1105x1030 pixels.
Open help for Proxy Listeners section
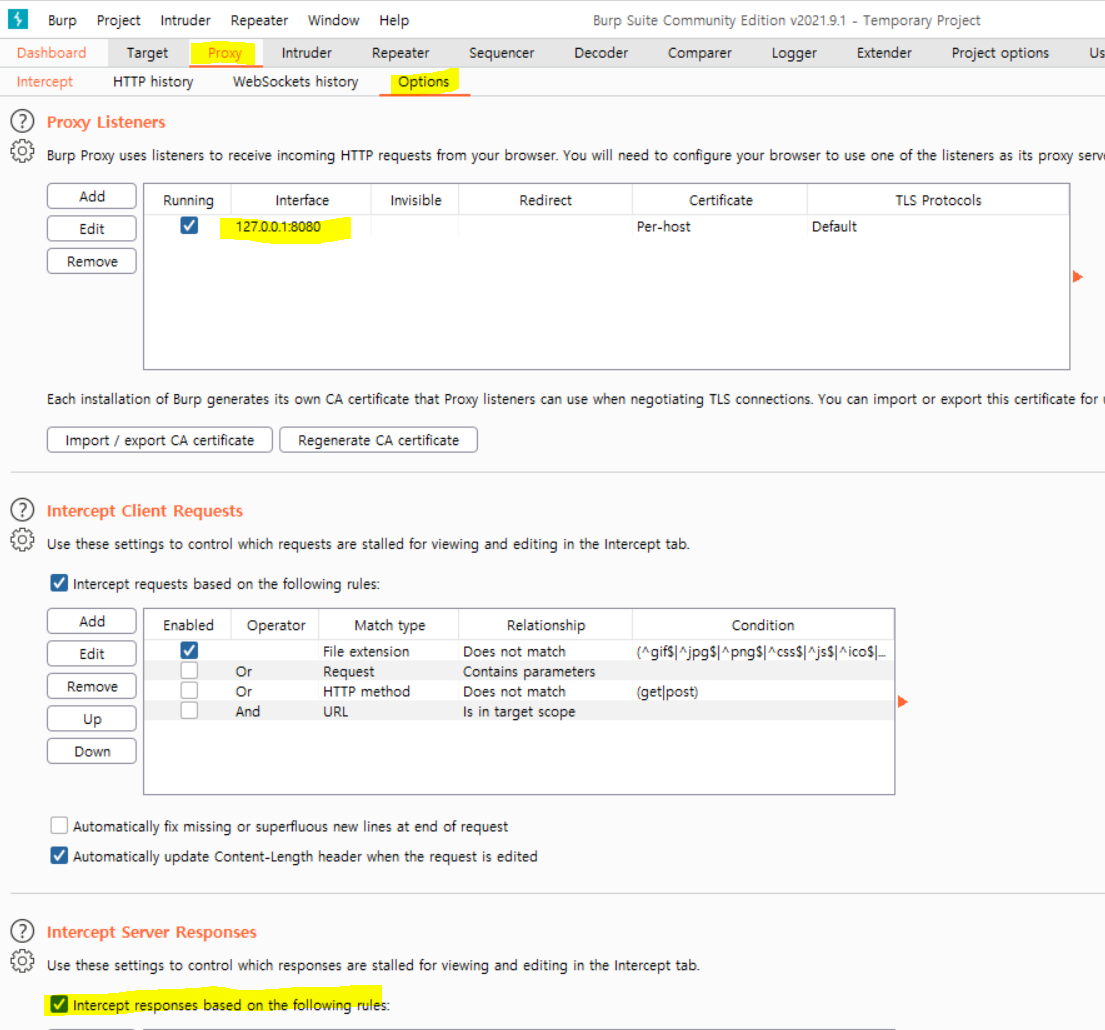point(23,121)
